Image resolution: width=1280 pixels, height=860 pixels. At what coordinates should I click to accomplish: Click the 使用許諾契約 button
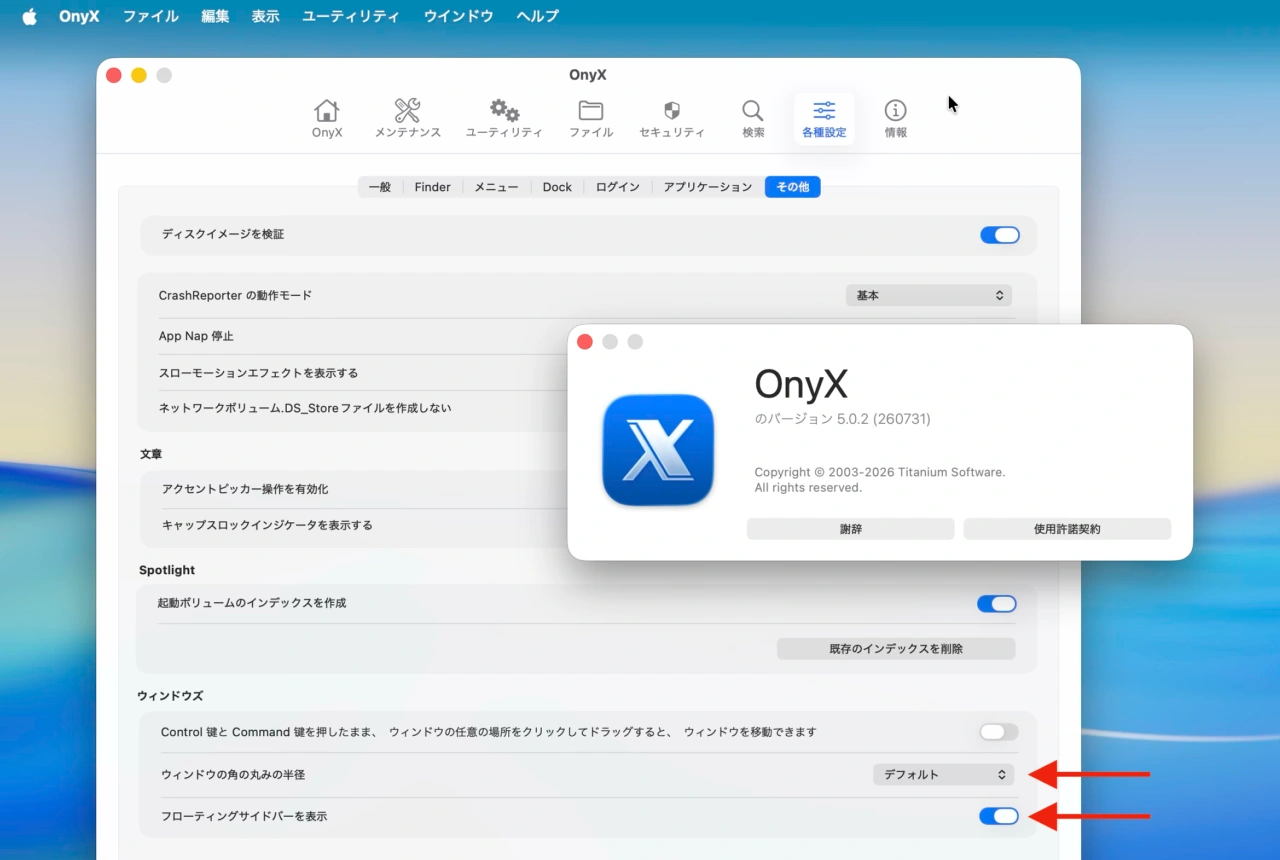coord(1067,529)
